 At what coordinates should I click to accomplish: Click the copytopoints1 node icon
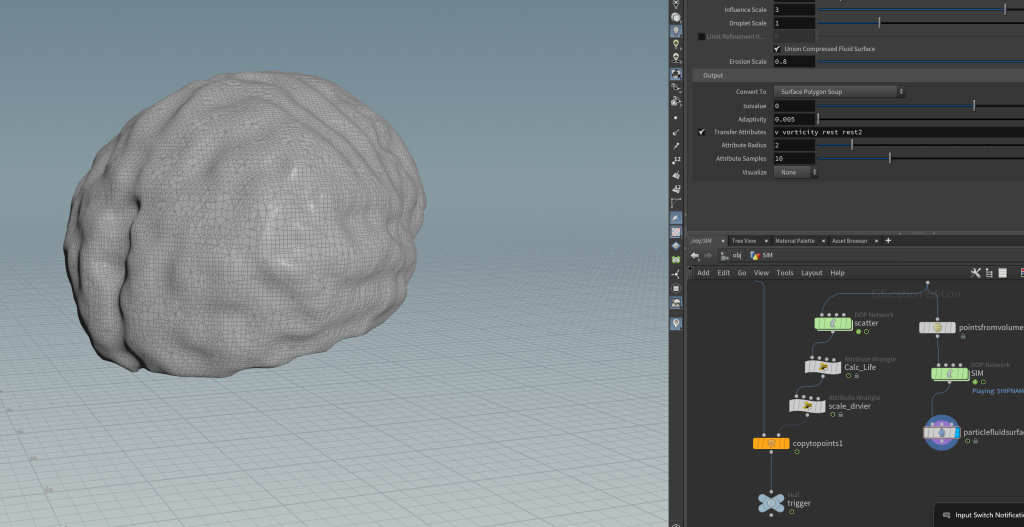click(771, 442)
